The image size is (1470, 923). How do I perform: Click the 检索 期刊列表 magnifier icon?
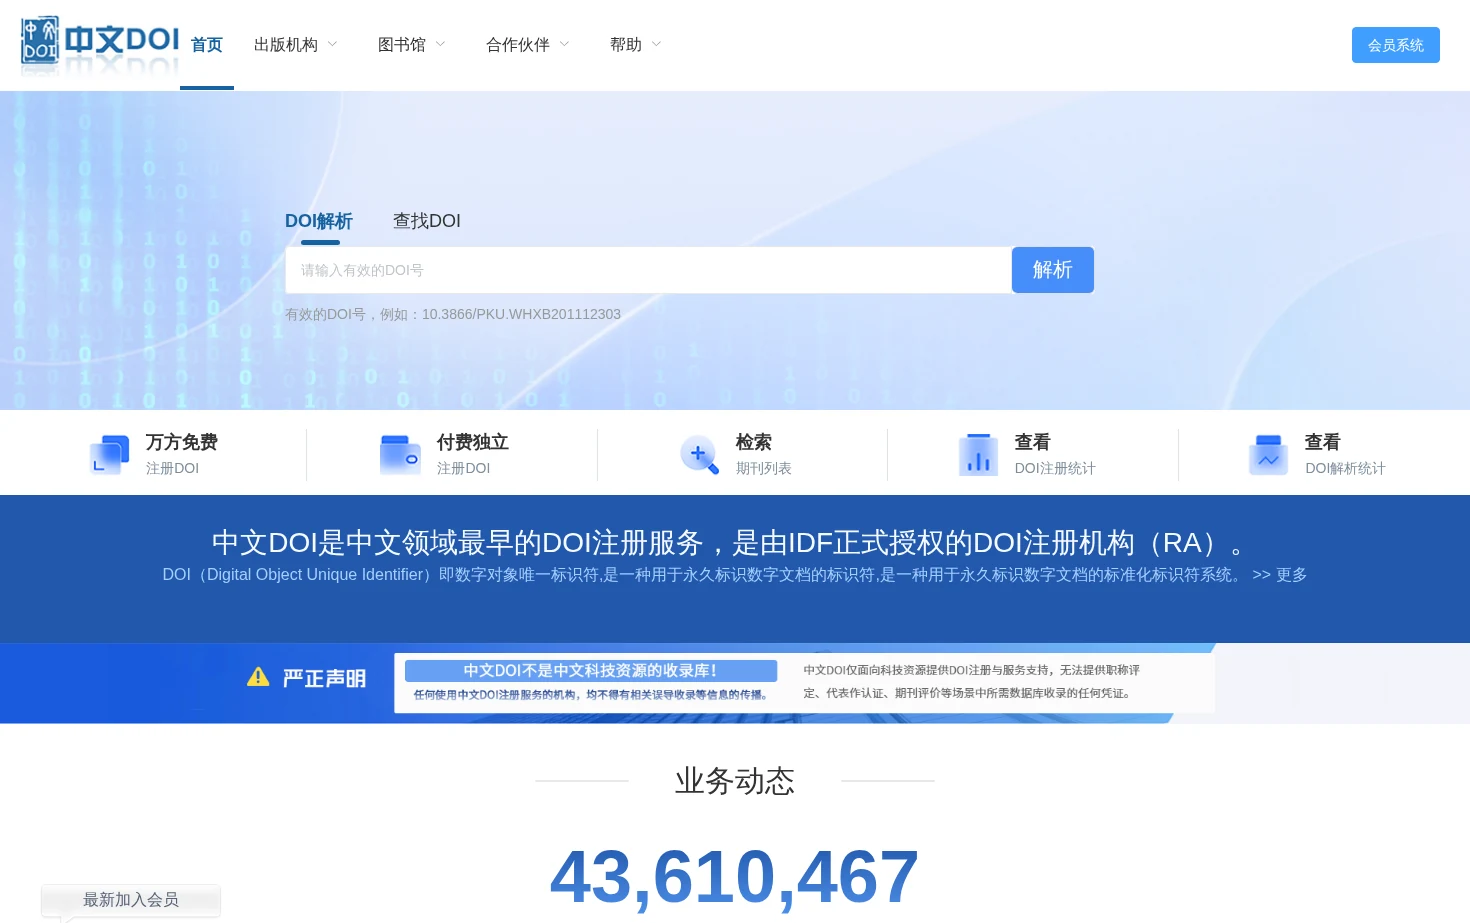(699, 454)
